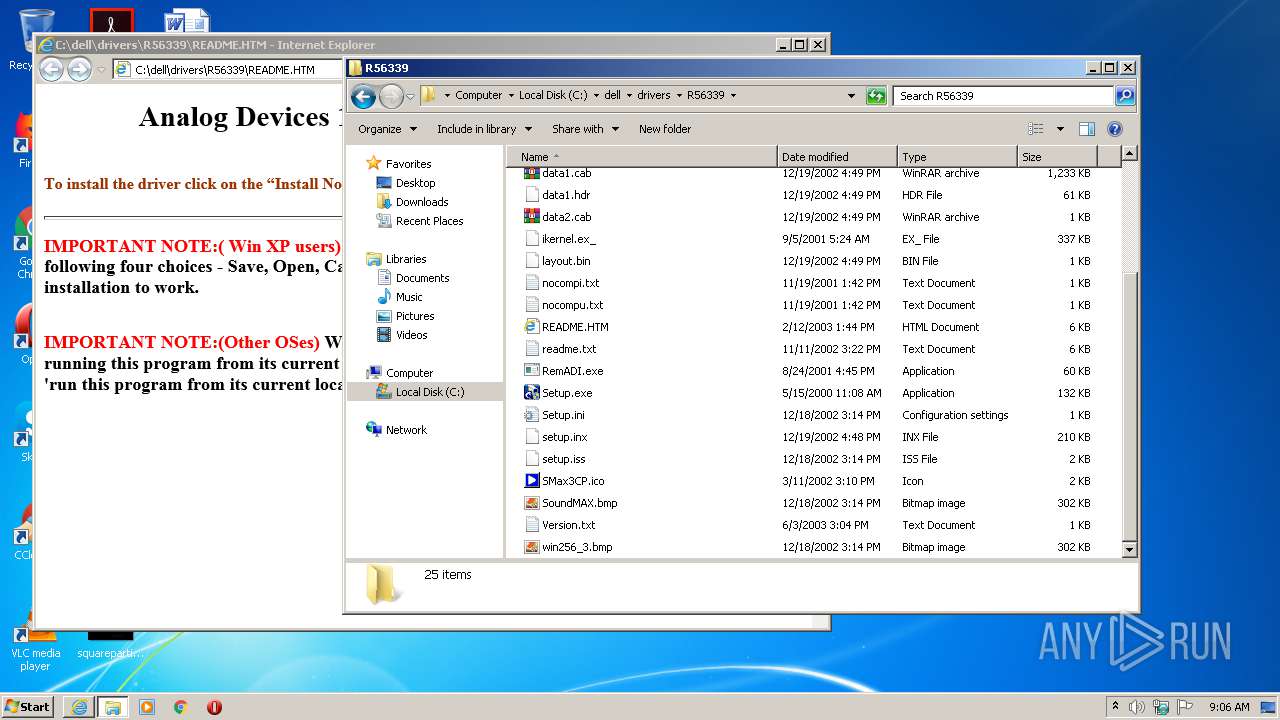Open Desktop in navigation pane
The image size is (1280, 720).
pyautogui.click(x=415, y=183)
